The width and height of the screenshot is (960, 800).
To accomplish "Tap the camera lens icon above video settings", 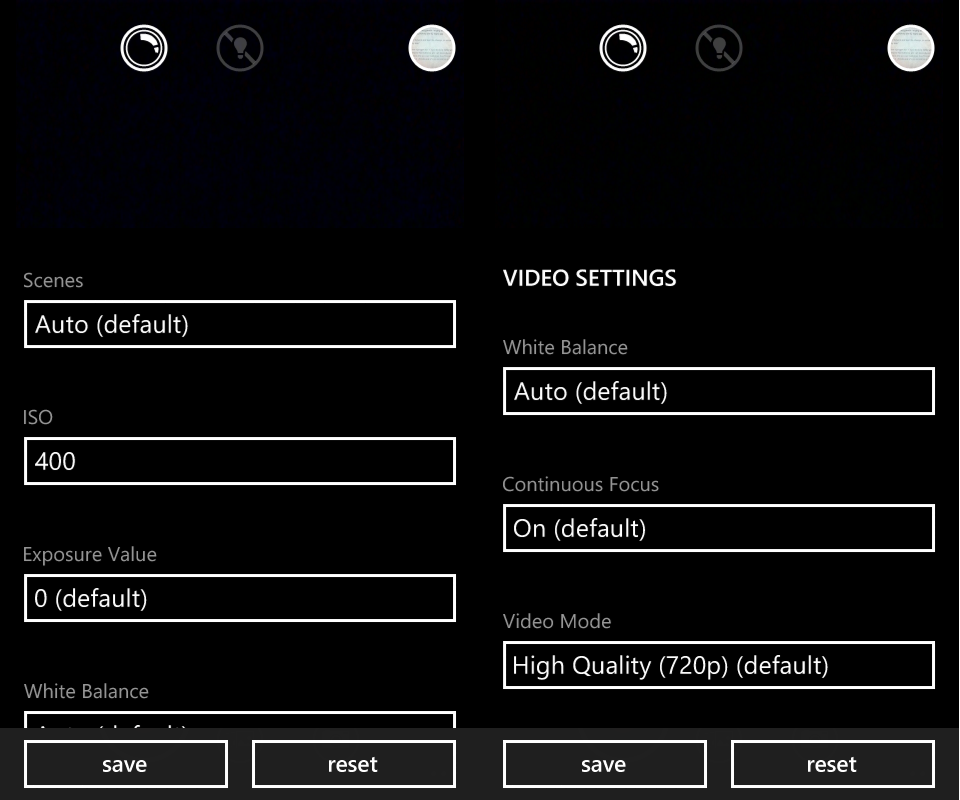I will tap(622, 47).
